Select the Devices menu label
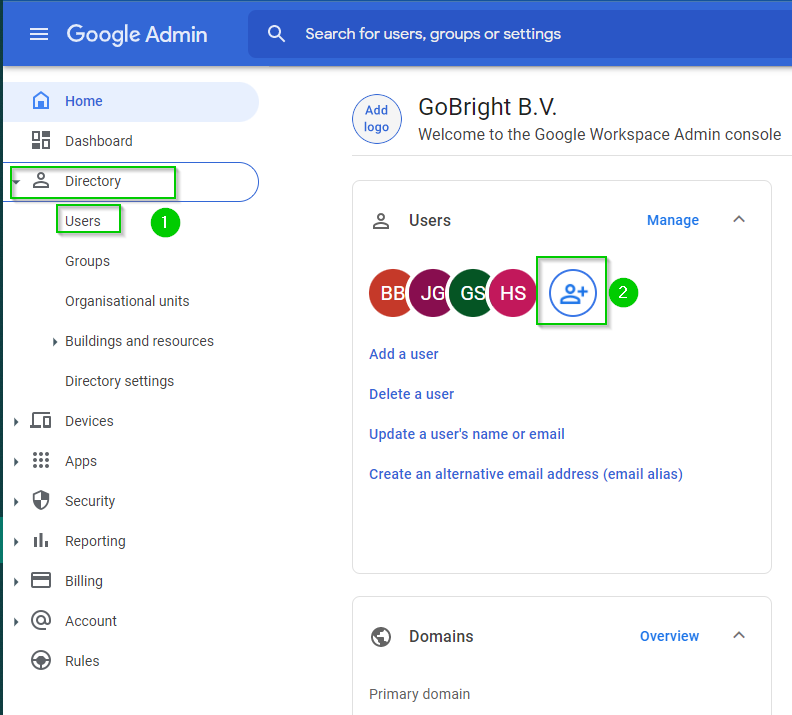792x715 pixels. coord(89,421)
